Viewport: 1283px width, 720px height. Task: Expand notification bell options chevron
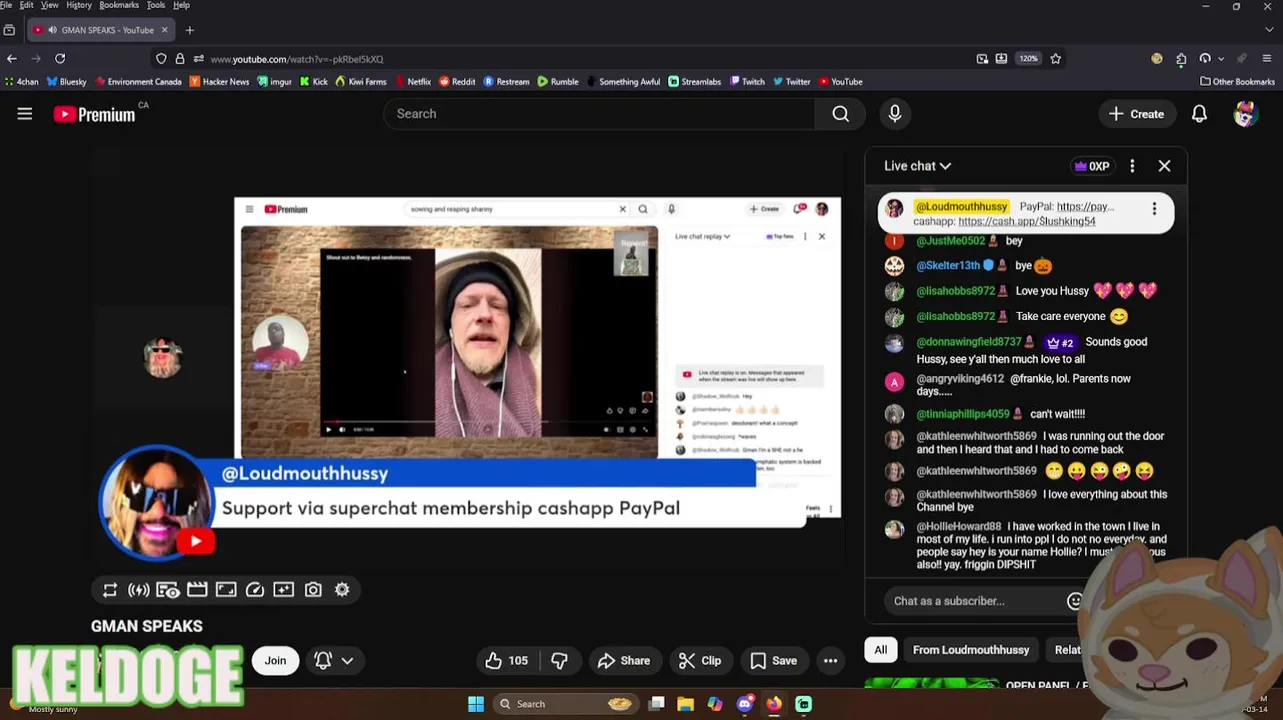[x=347, y=660]
